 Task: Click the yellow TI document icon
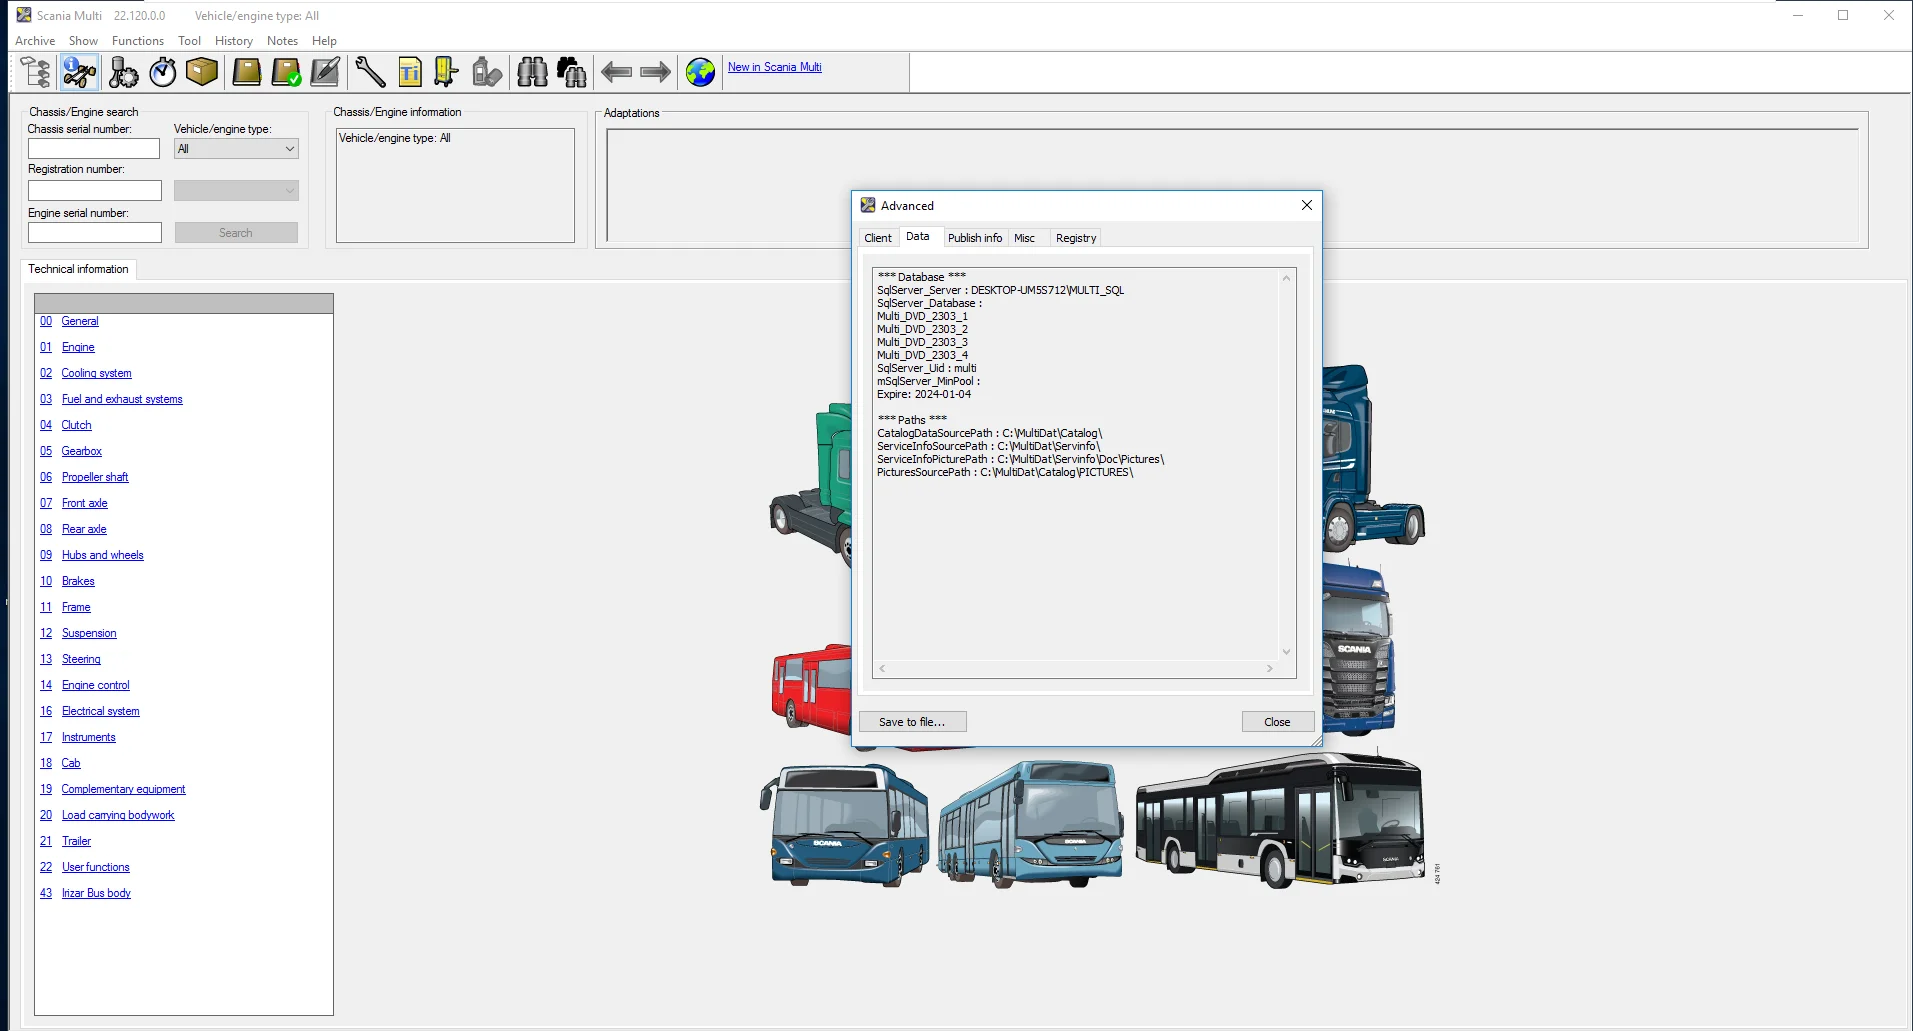(410, 72)
